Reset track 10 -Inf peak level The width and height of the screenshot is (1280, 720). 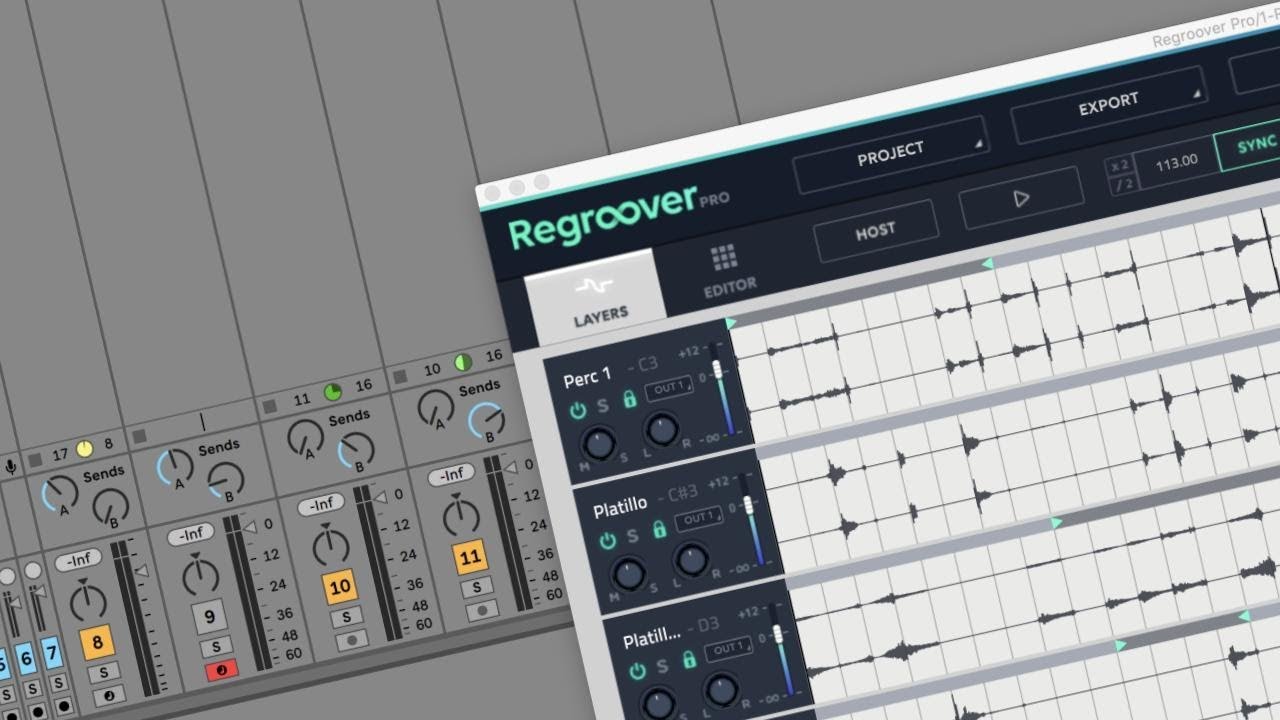[x=322, y=504]
